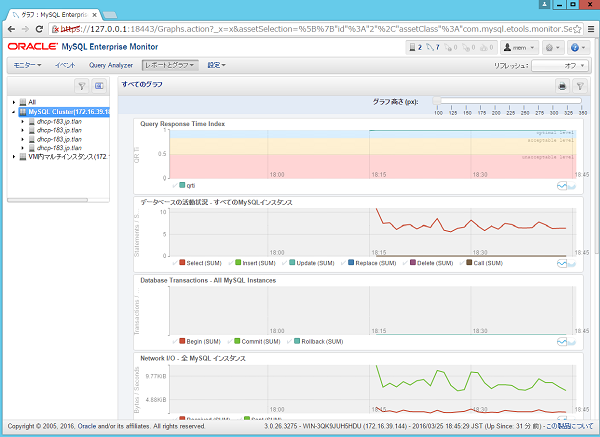
Task: Reload the page with refresh icon
Action: 39,29
